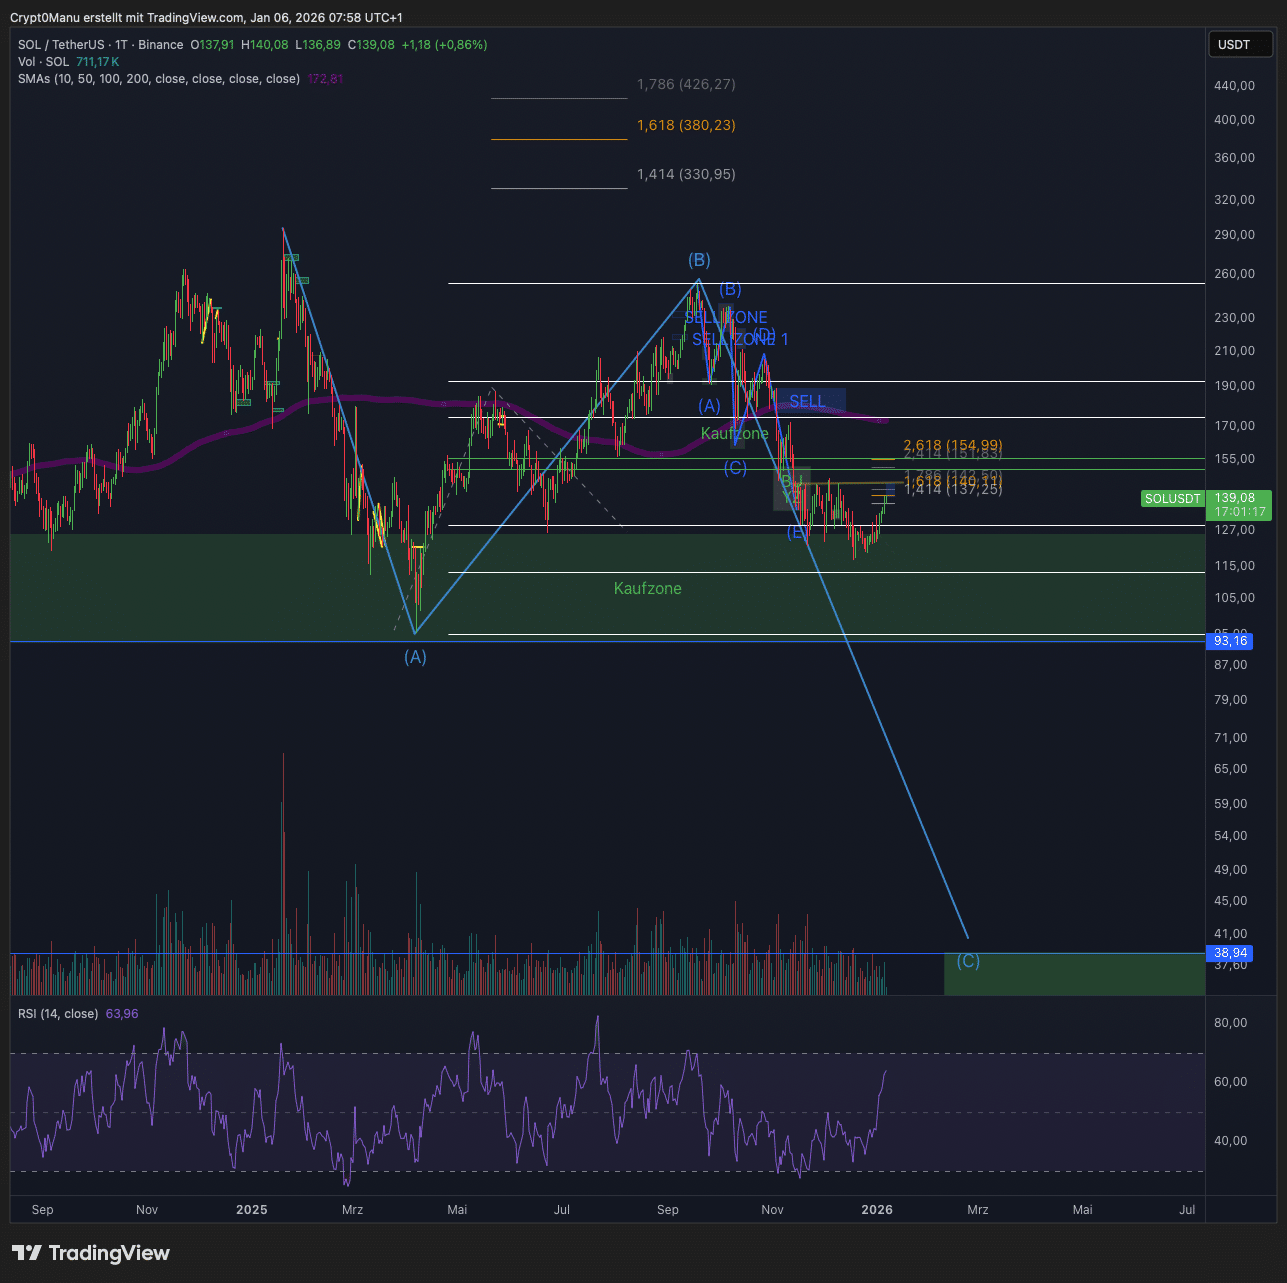Click the blue 38,94 price label
Image resolution: width=1287 pixels, height=1283 pixels.
tap(1230, 953)
